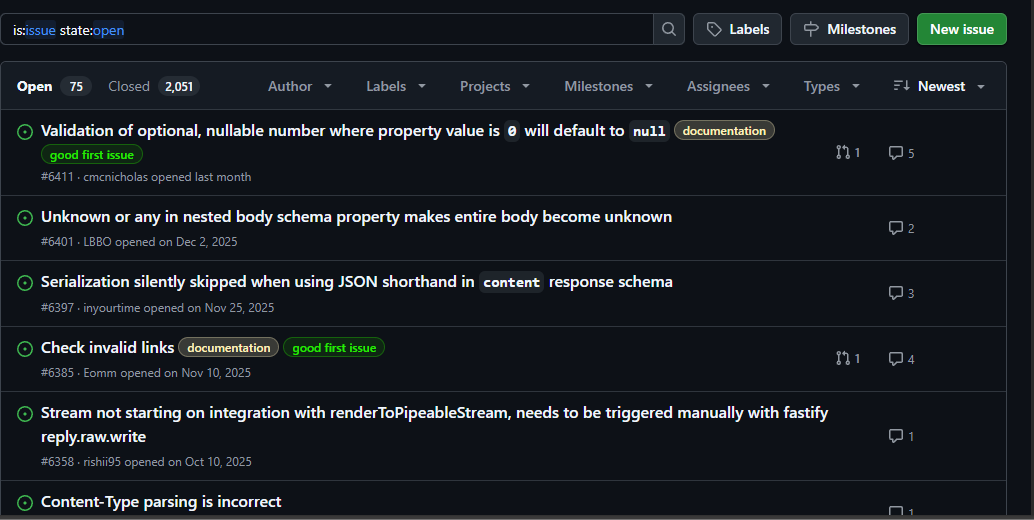This screenshot has height=520, width=1034.
Task: Switch to the Closed issues tab
Action: click(153, 86)
